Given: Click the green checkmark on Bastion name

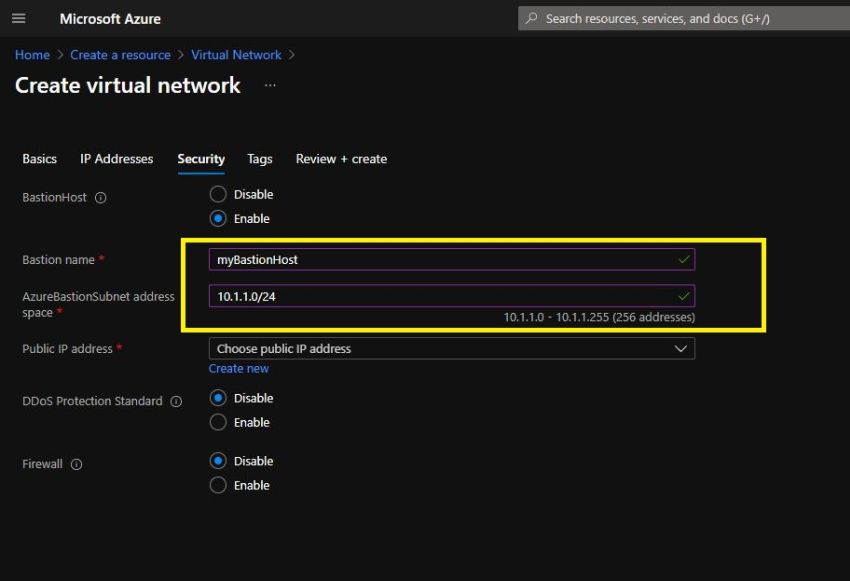Looking at the screenshot, I should pos(684,258).
